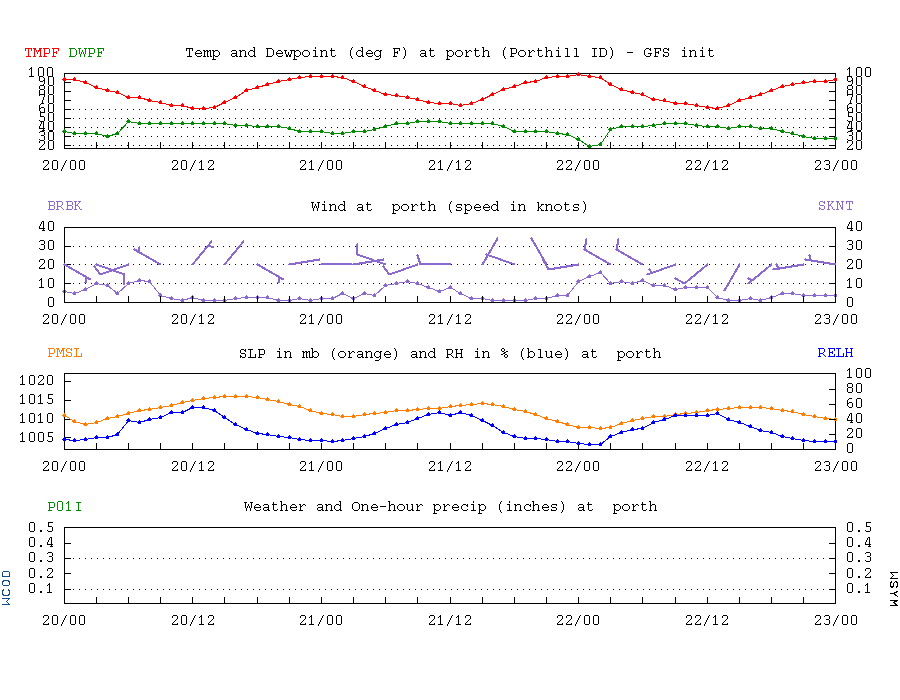Image resolution: width=900 pixels, height=700 pixels.
Task: Select the purple BRBK wind barb label
Action: click(x=64, y=206)
